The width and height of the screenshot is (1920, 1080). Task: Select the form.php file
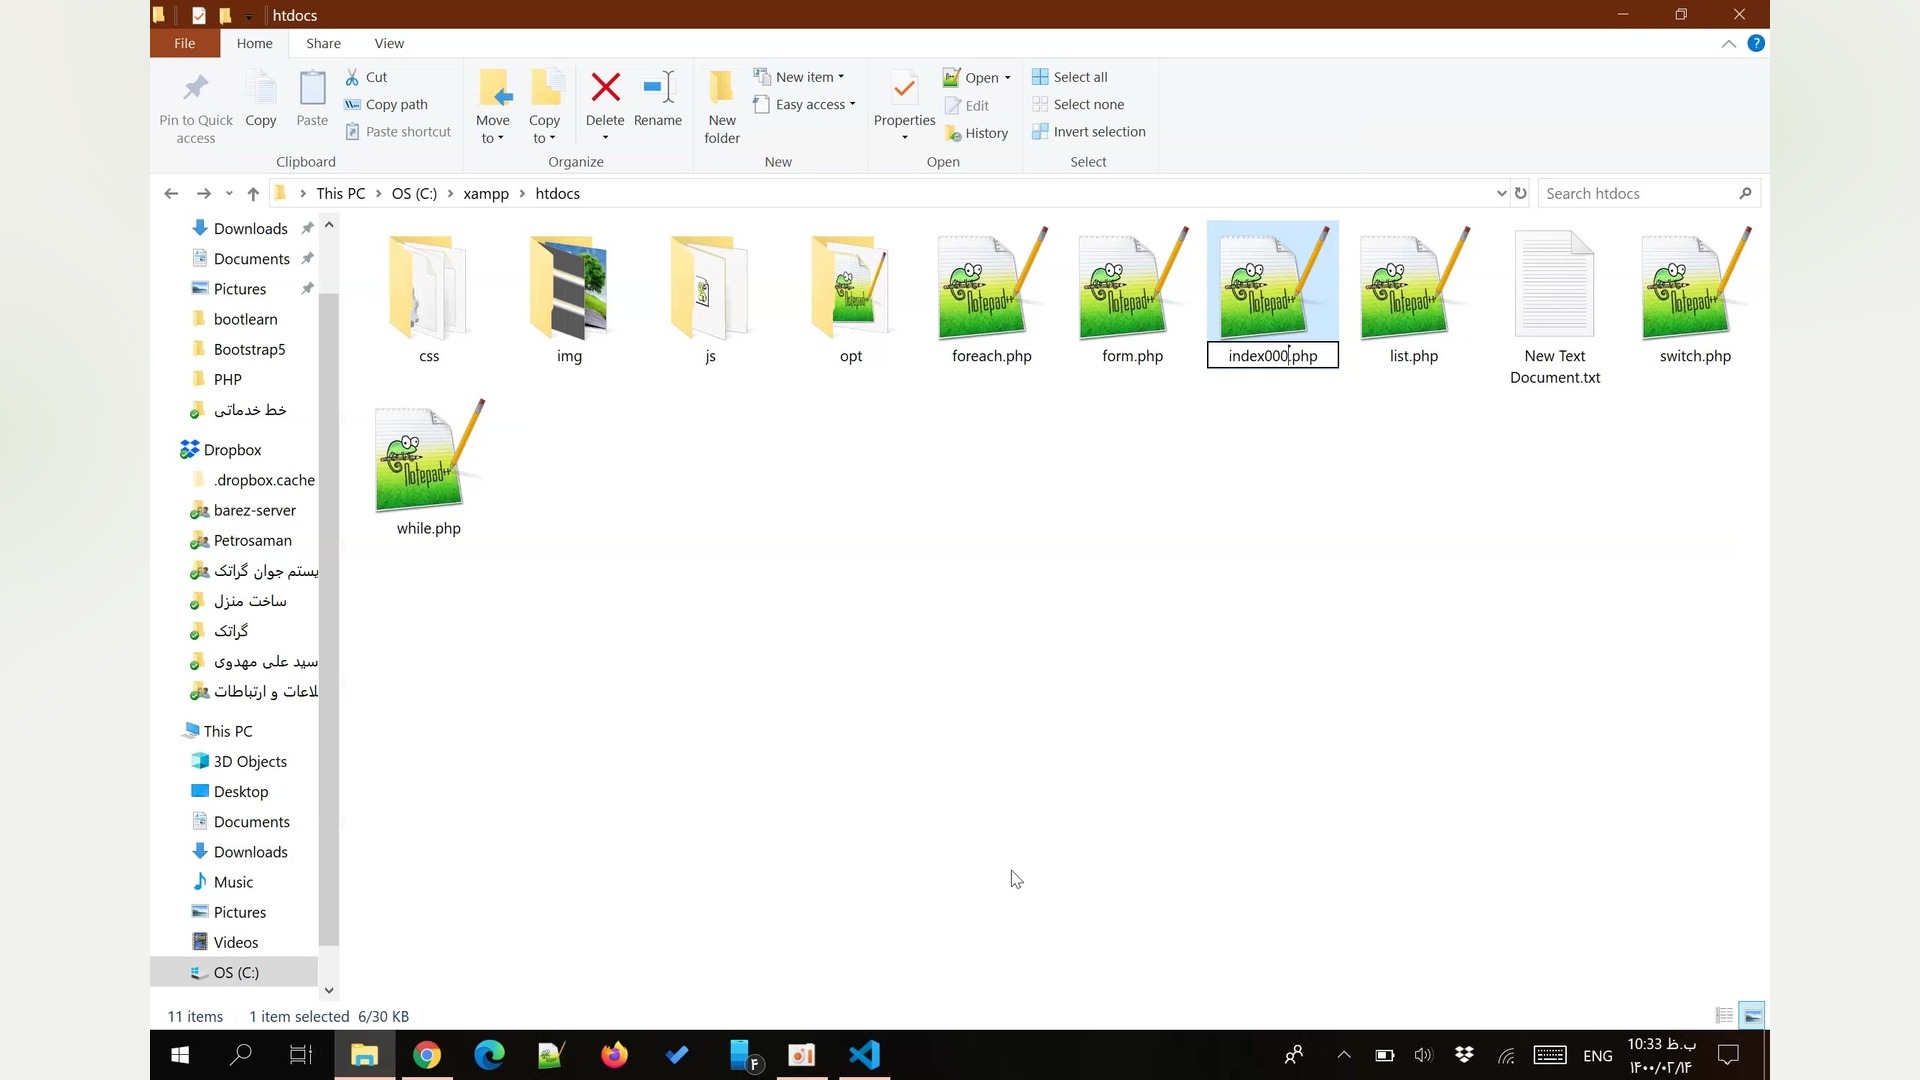click(1132, 297)
